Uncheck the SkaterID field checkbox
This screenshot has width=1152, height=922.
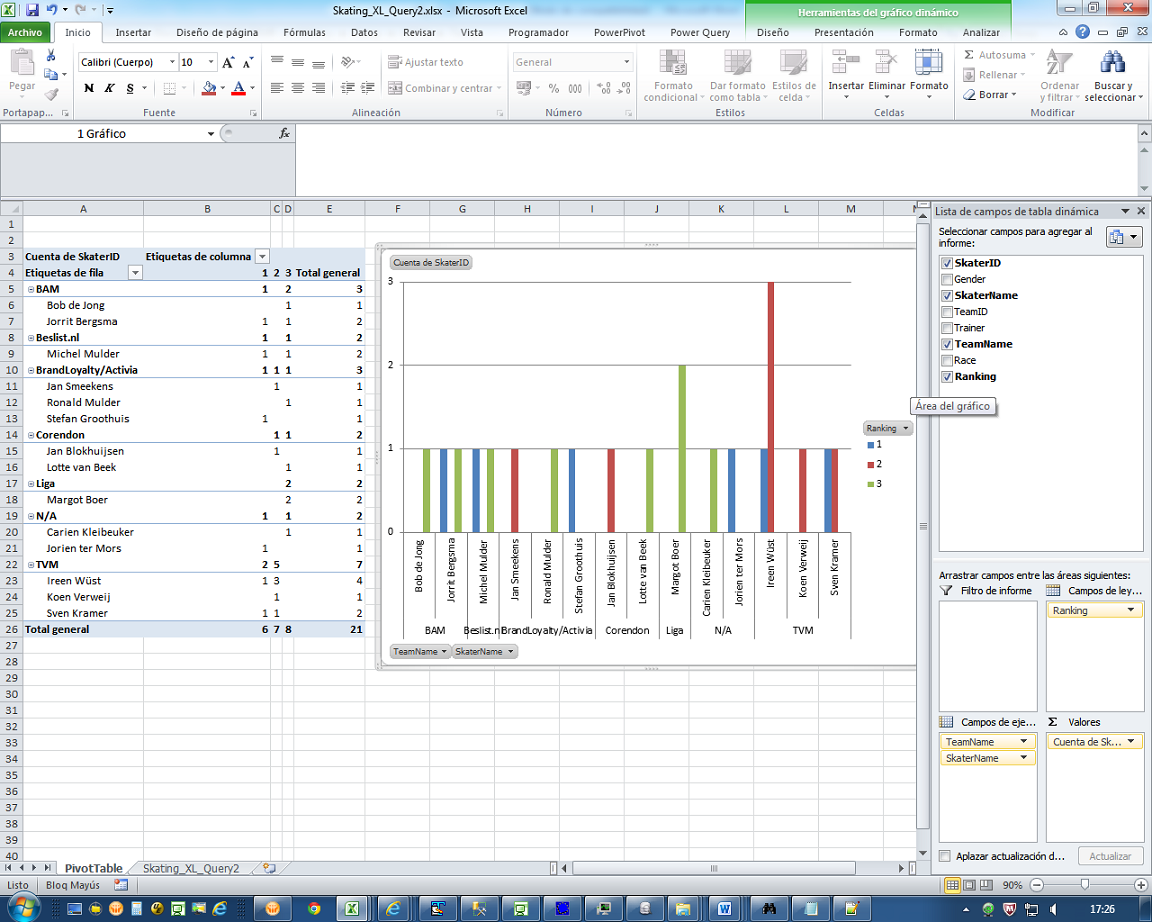tap(947, 263)
